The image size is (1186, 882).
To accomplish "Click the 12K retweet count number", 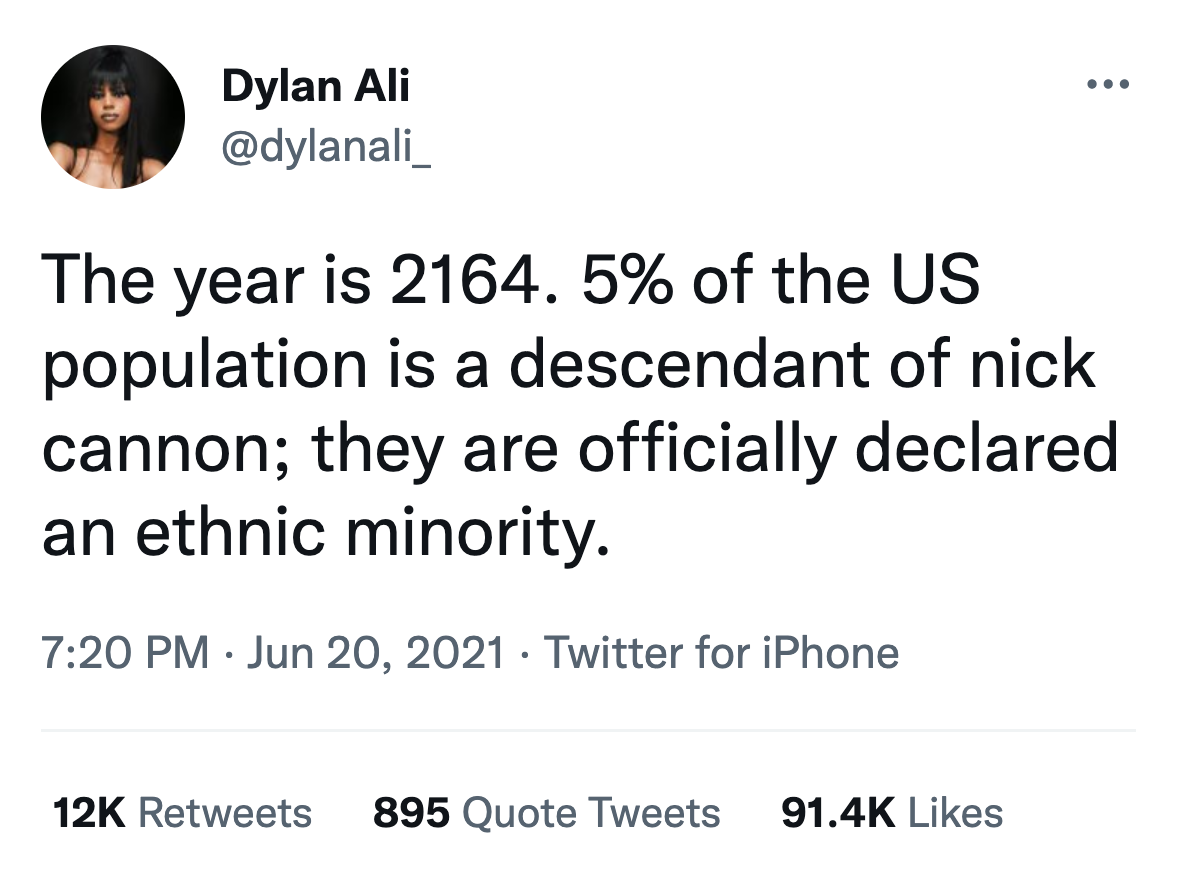I will click(88, 812).
